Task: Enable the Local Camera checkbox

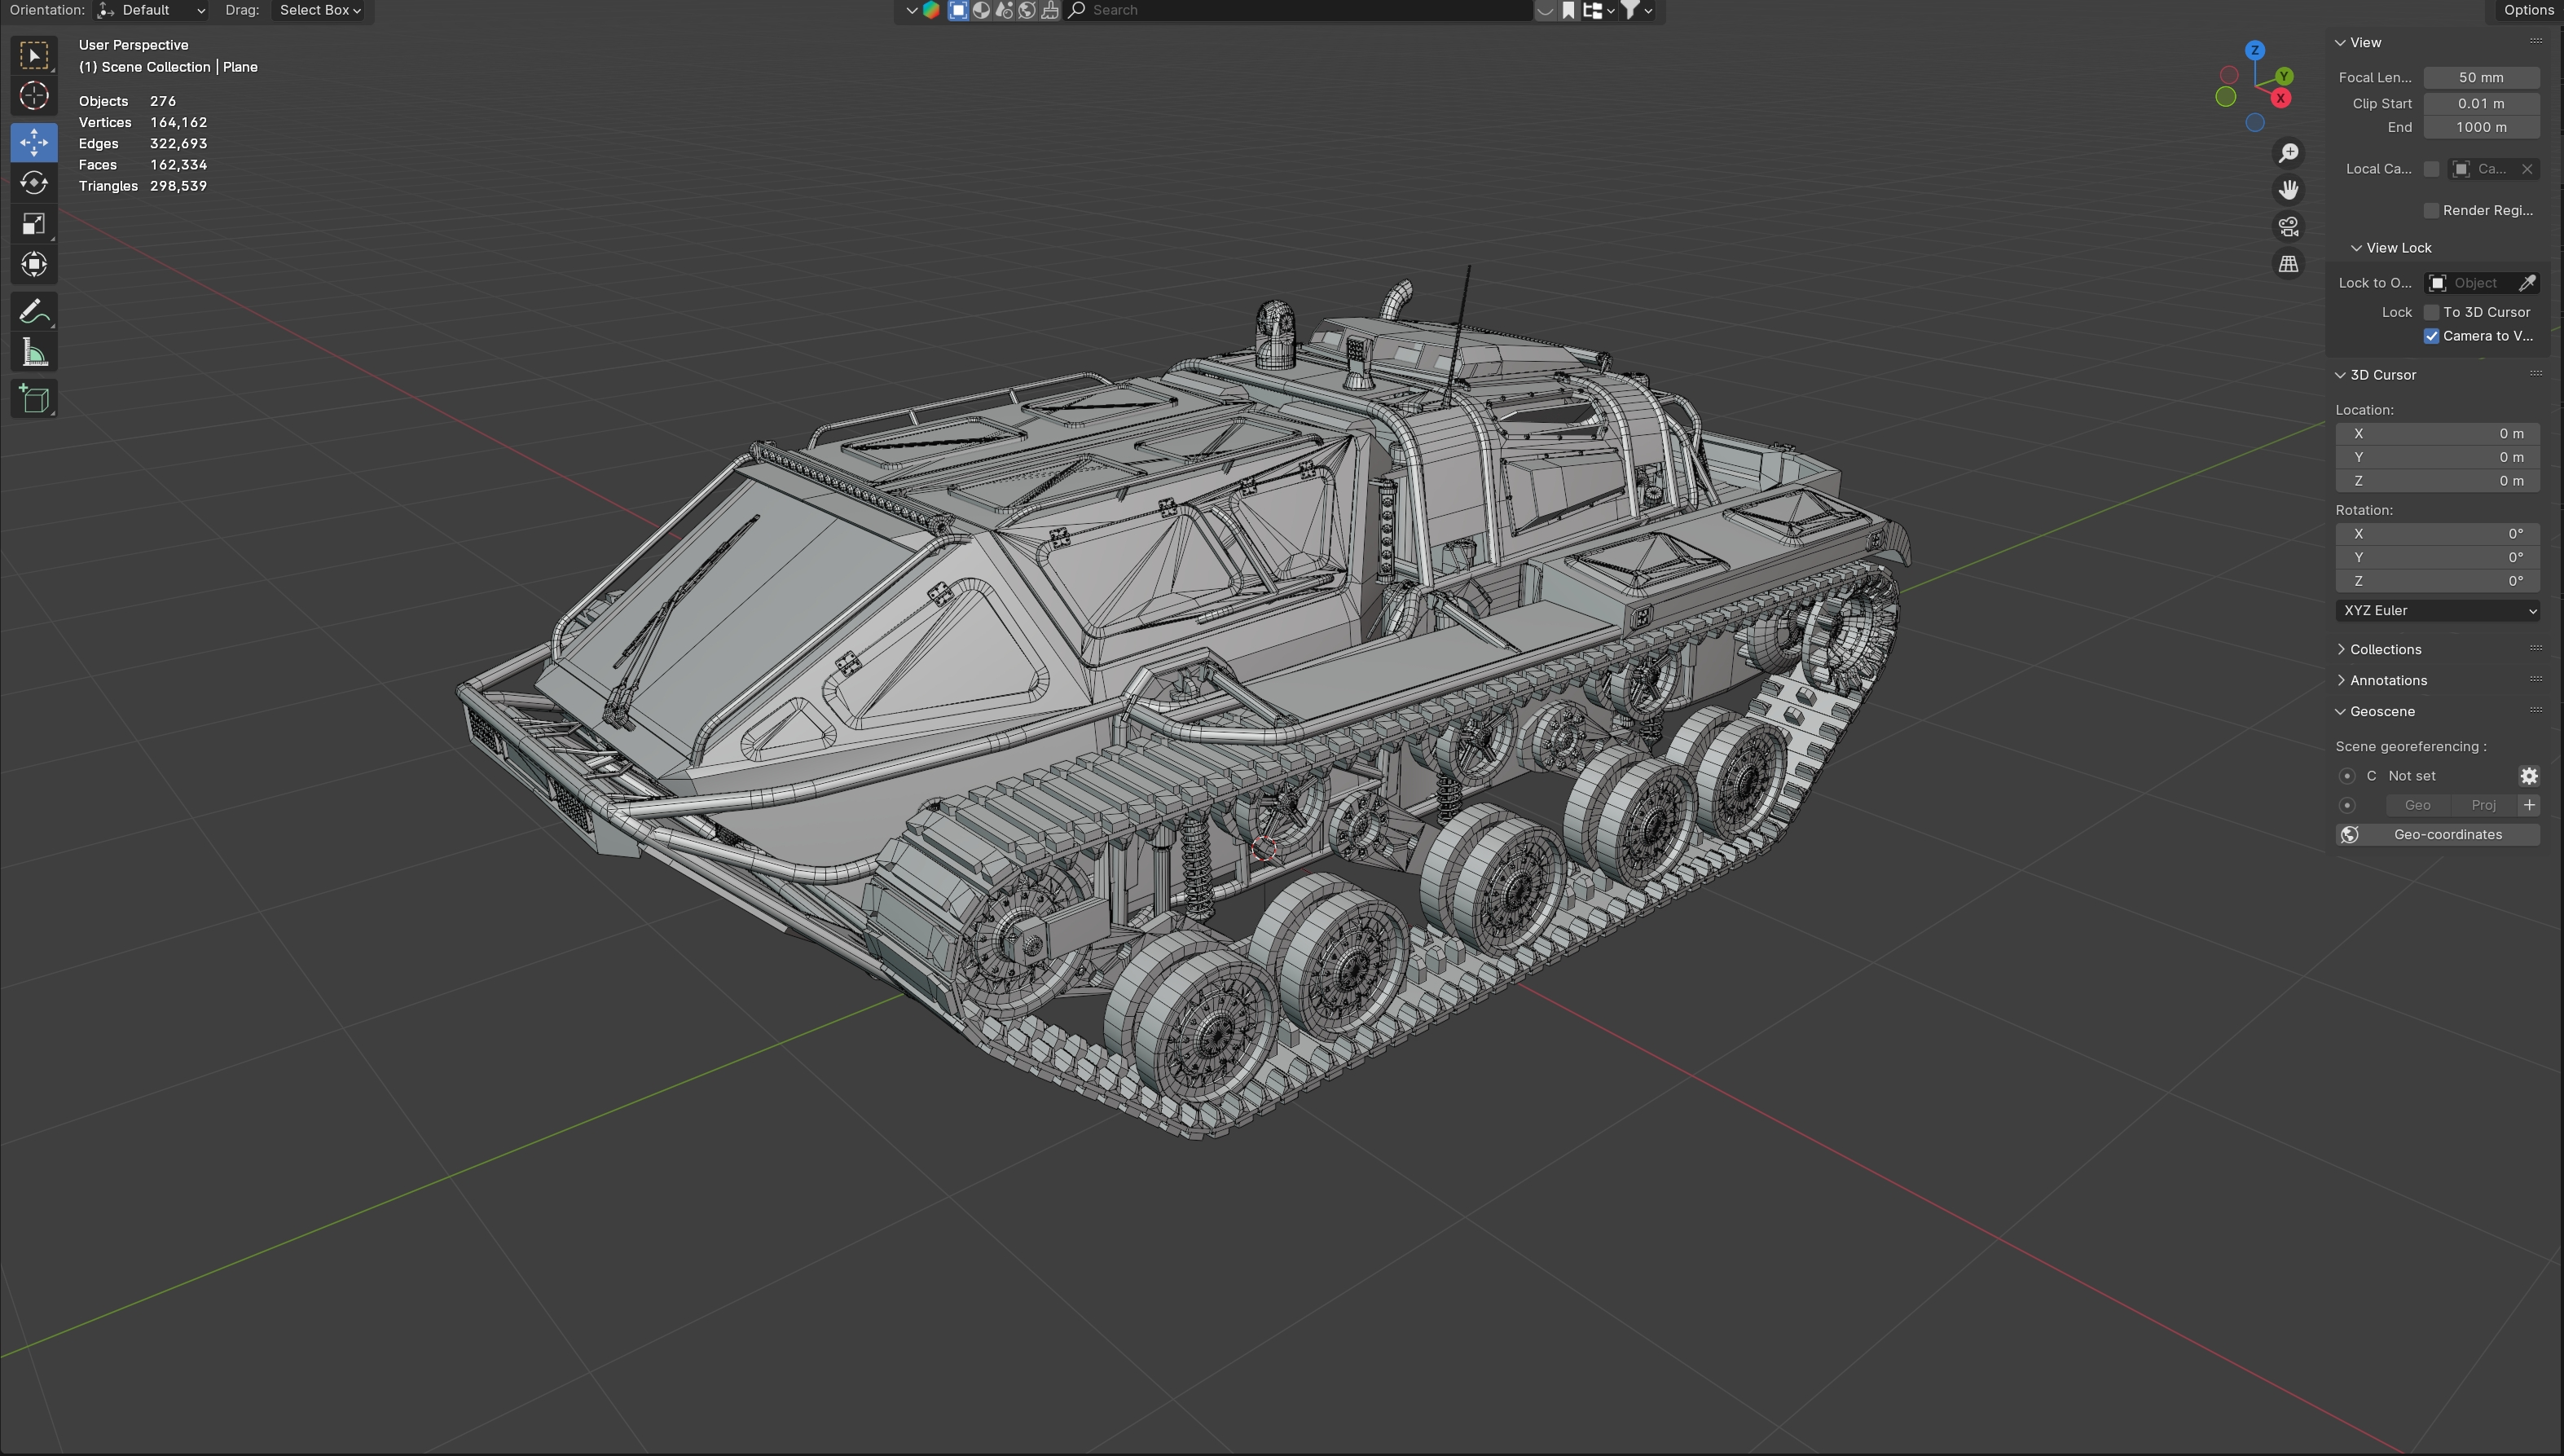Action: pos(2432,169)
